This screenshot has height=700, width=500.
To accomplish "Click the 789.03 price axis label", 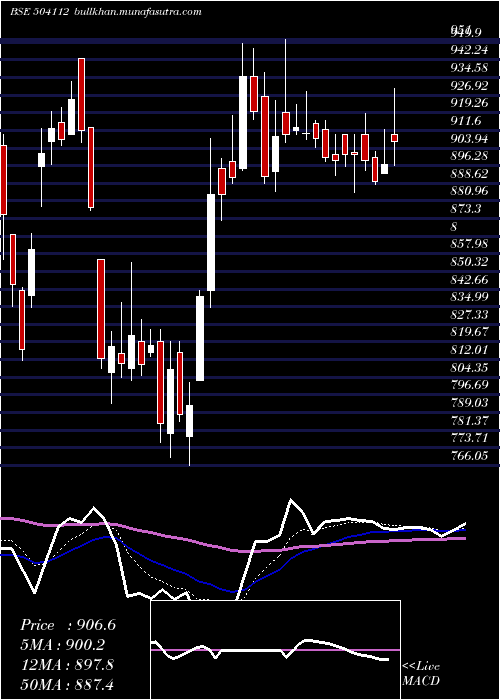I will [469, 402].
